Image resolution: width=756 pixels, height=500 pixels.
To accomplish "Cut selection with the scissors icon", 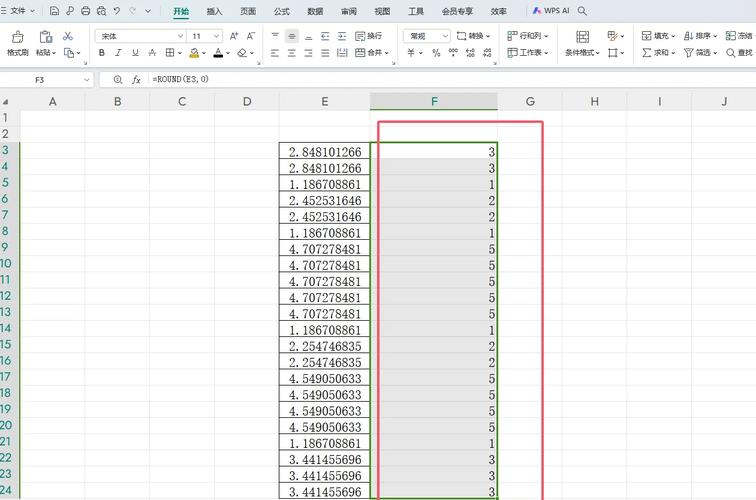I will (x=68, y=36).
